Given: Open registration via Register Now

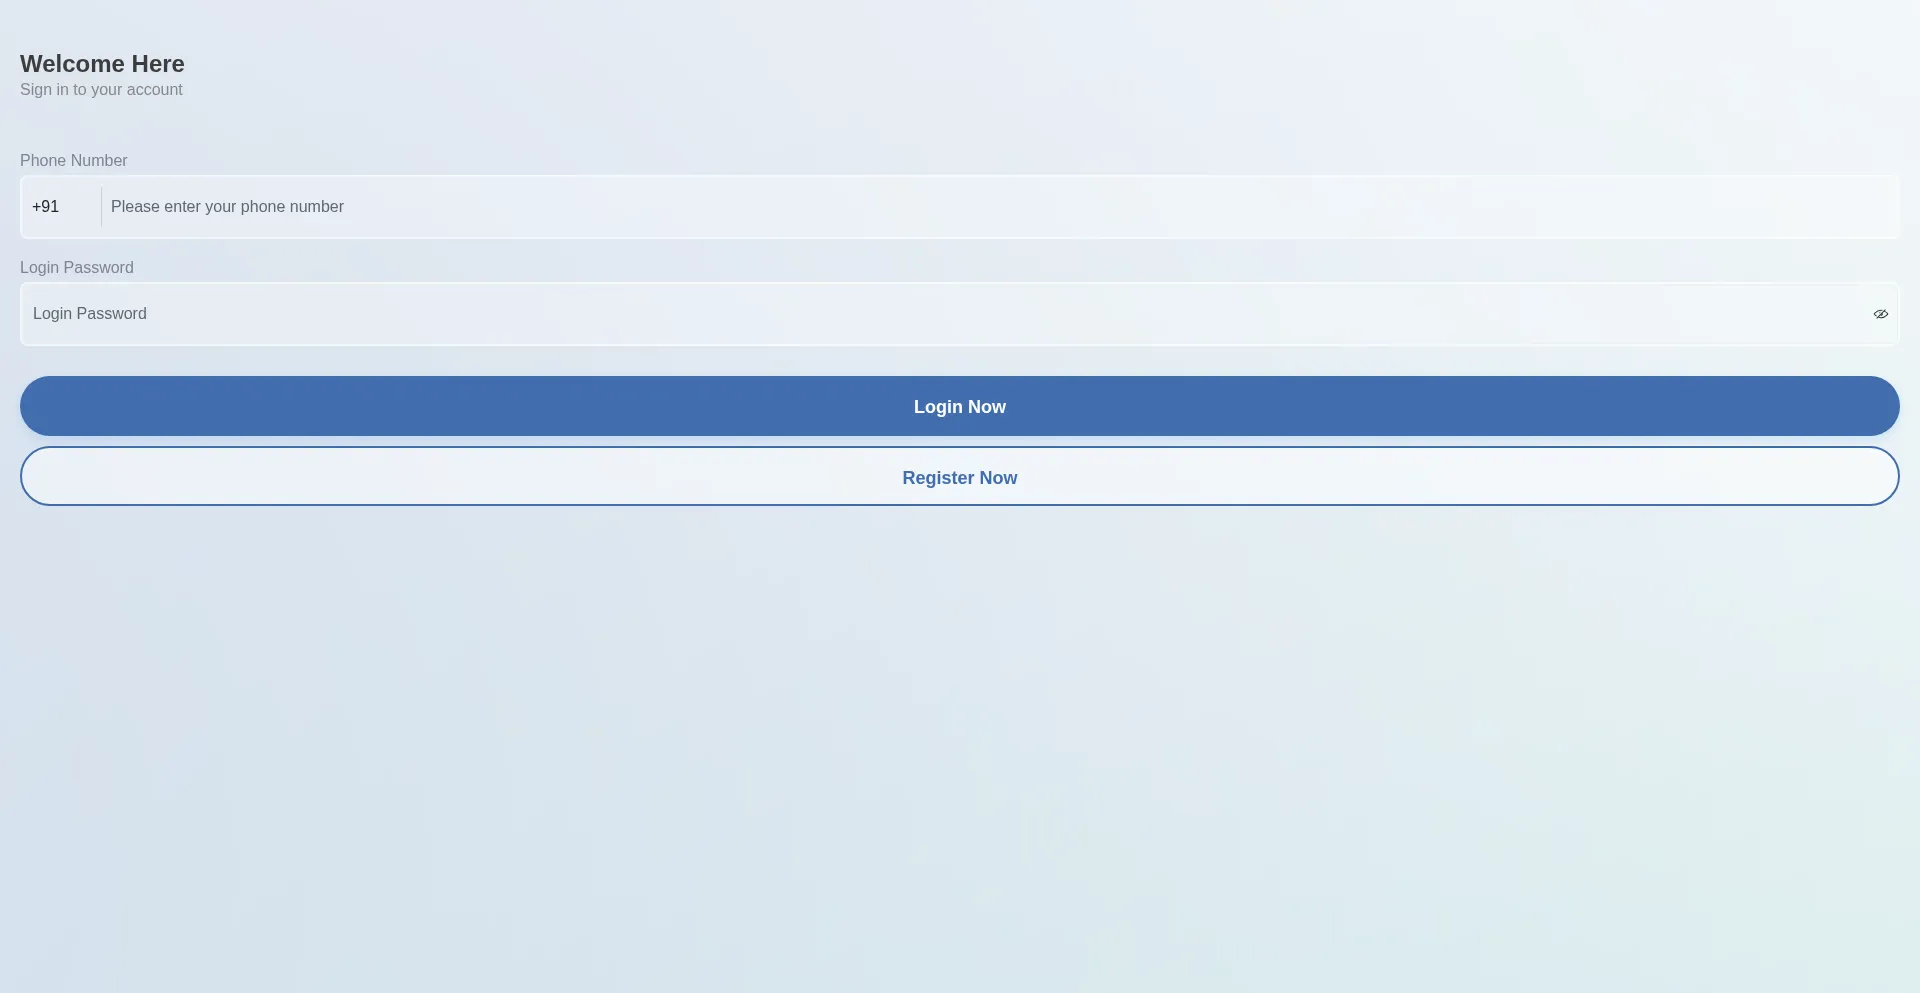Looking at the screenshot, I should [x=959, y=477].
